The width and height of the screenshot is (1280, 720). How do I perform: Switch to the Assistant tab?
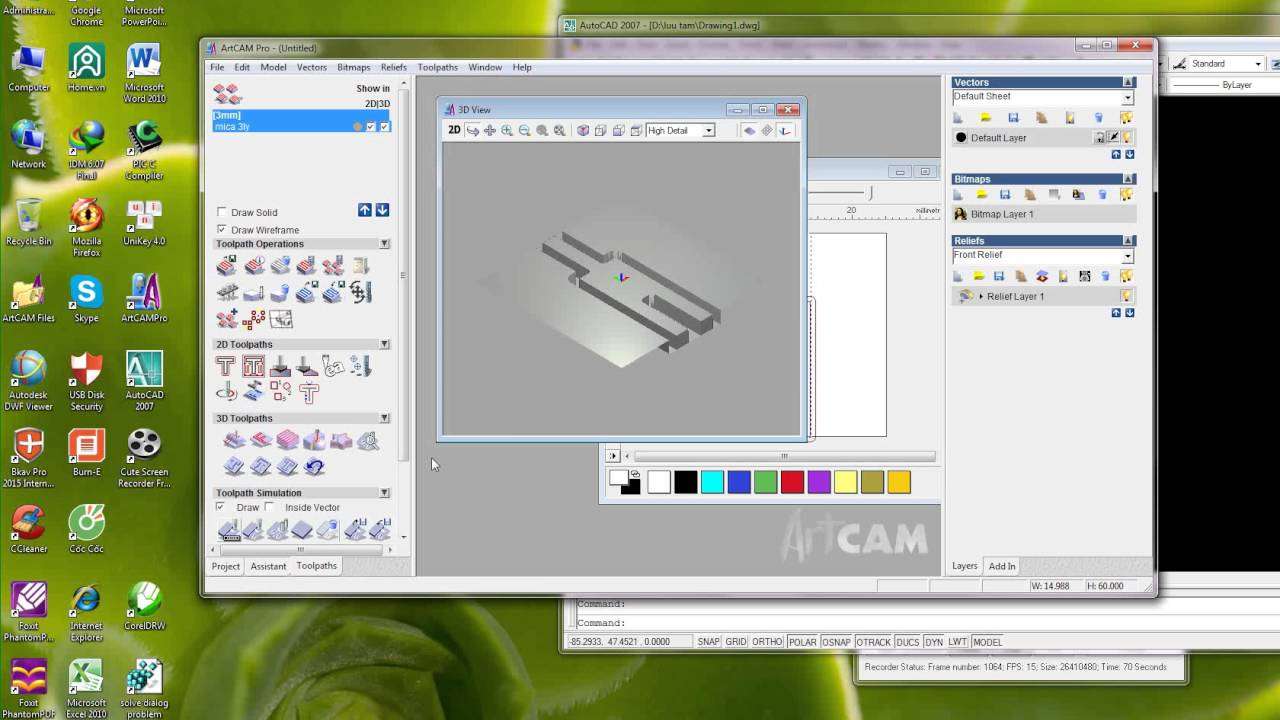(x=268, y=566)
